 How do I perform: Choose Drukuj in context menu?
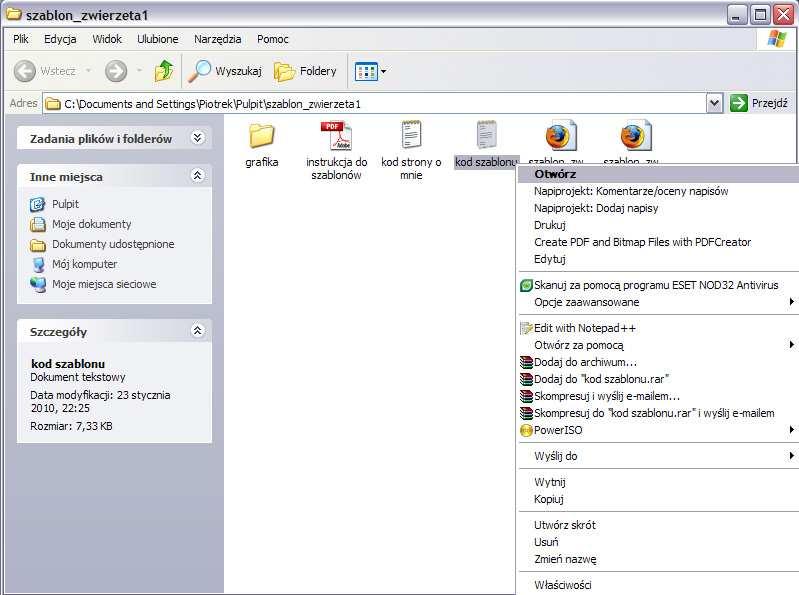click(x=658, y=225)
